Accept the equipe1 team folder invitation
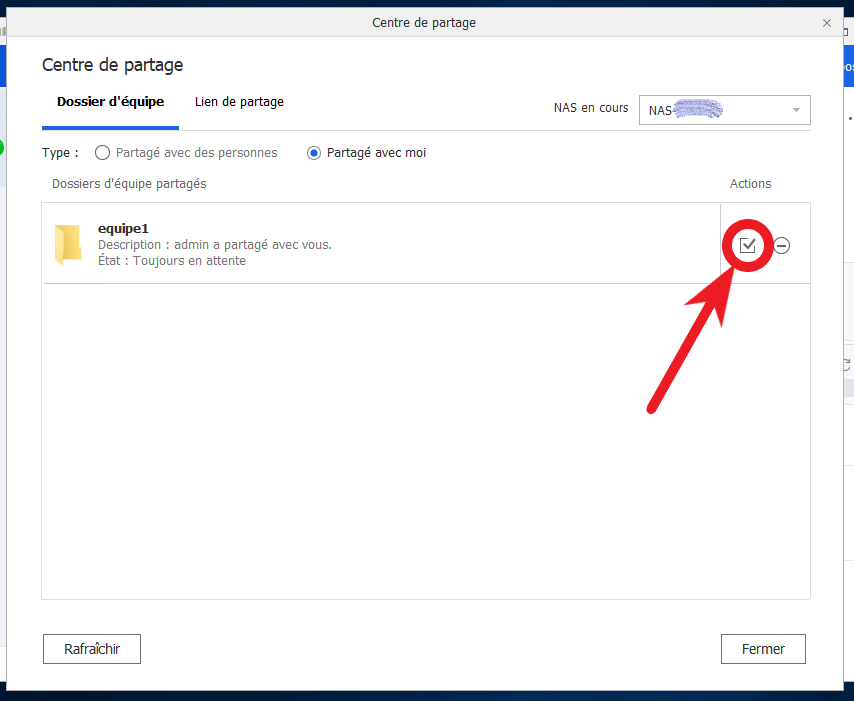Image resolution: width=854 pixels, height=701 pixels. tap(747, 245)
